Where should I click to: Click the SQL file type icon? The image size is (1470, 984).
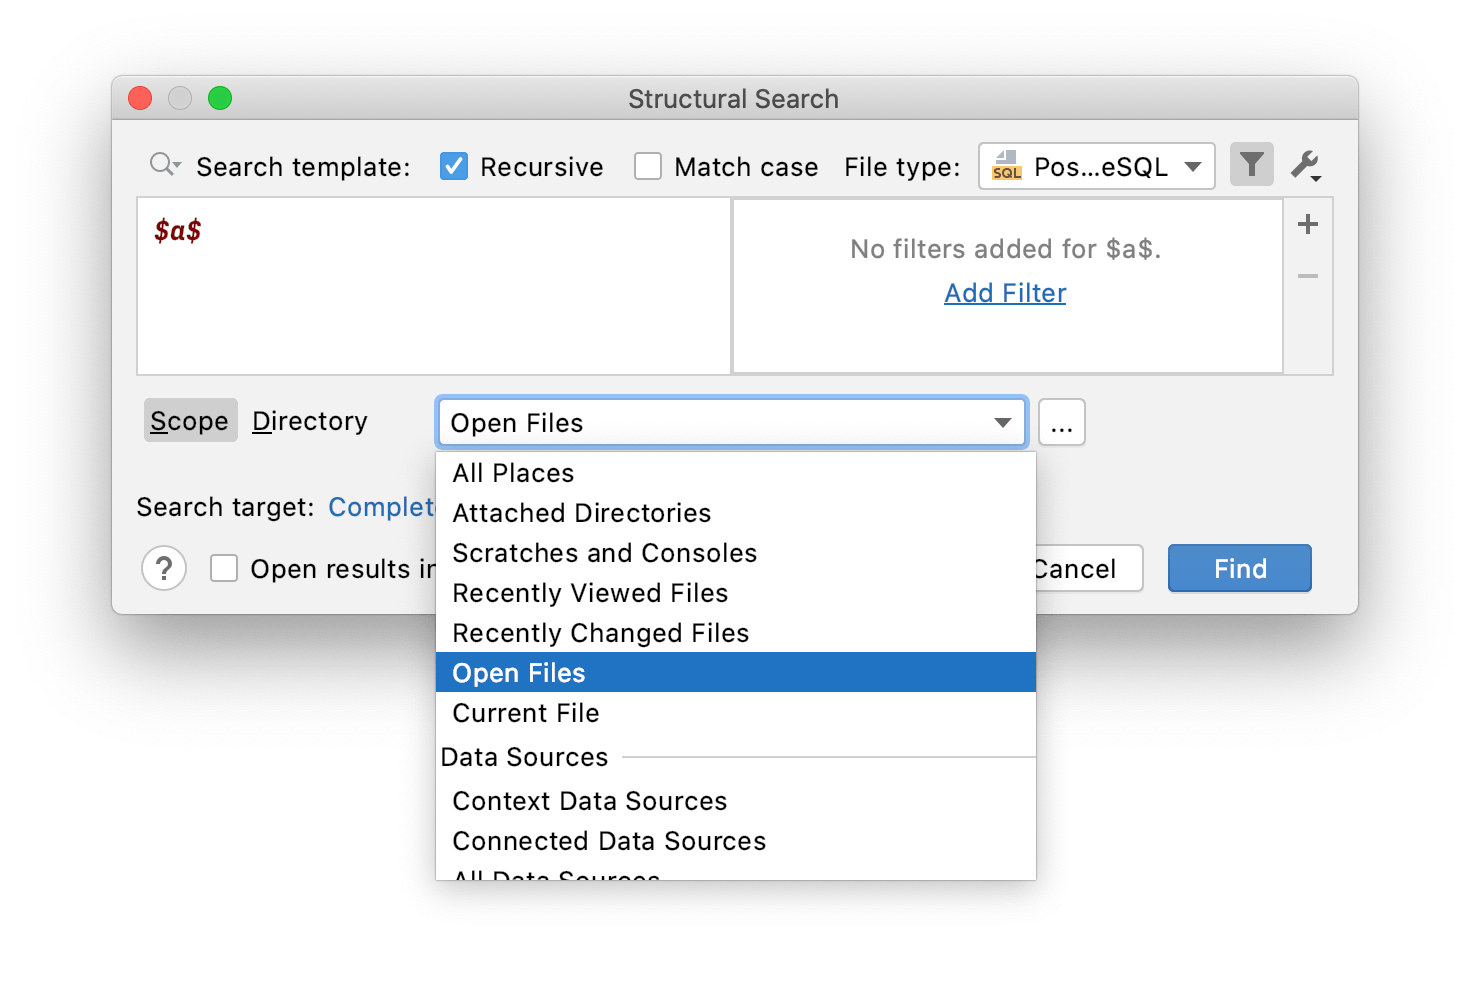click(1006, 166)
